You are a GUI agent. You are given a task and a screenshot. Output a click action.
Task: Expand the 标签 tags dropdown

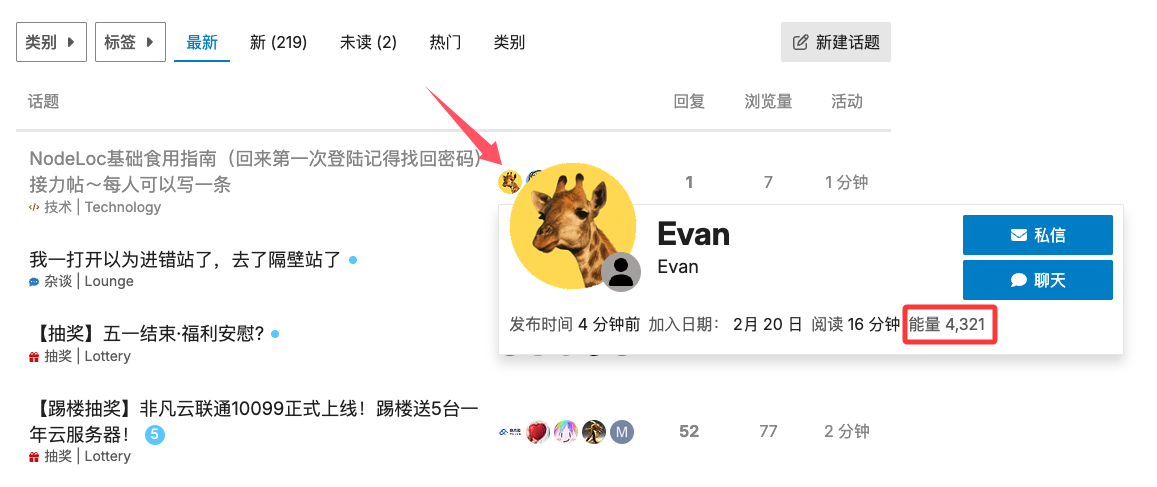click(130, 42)
